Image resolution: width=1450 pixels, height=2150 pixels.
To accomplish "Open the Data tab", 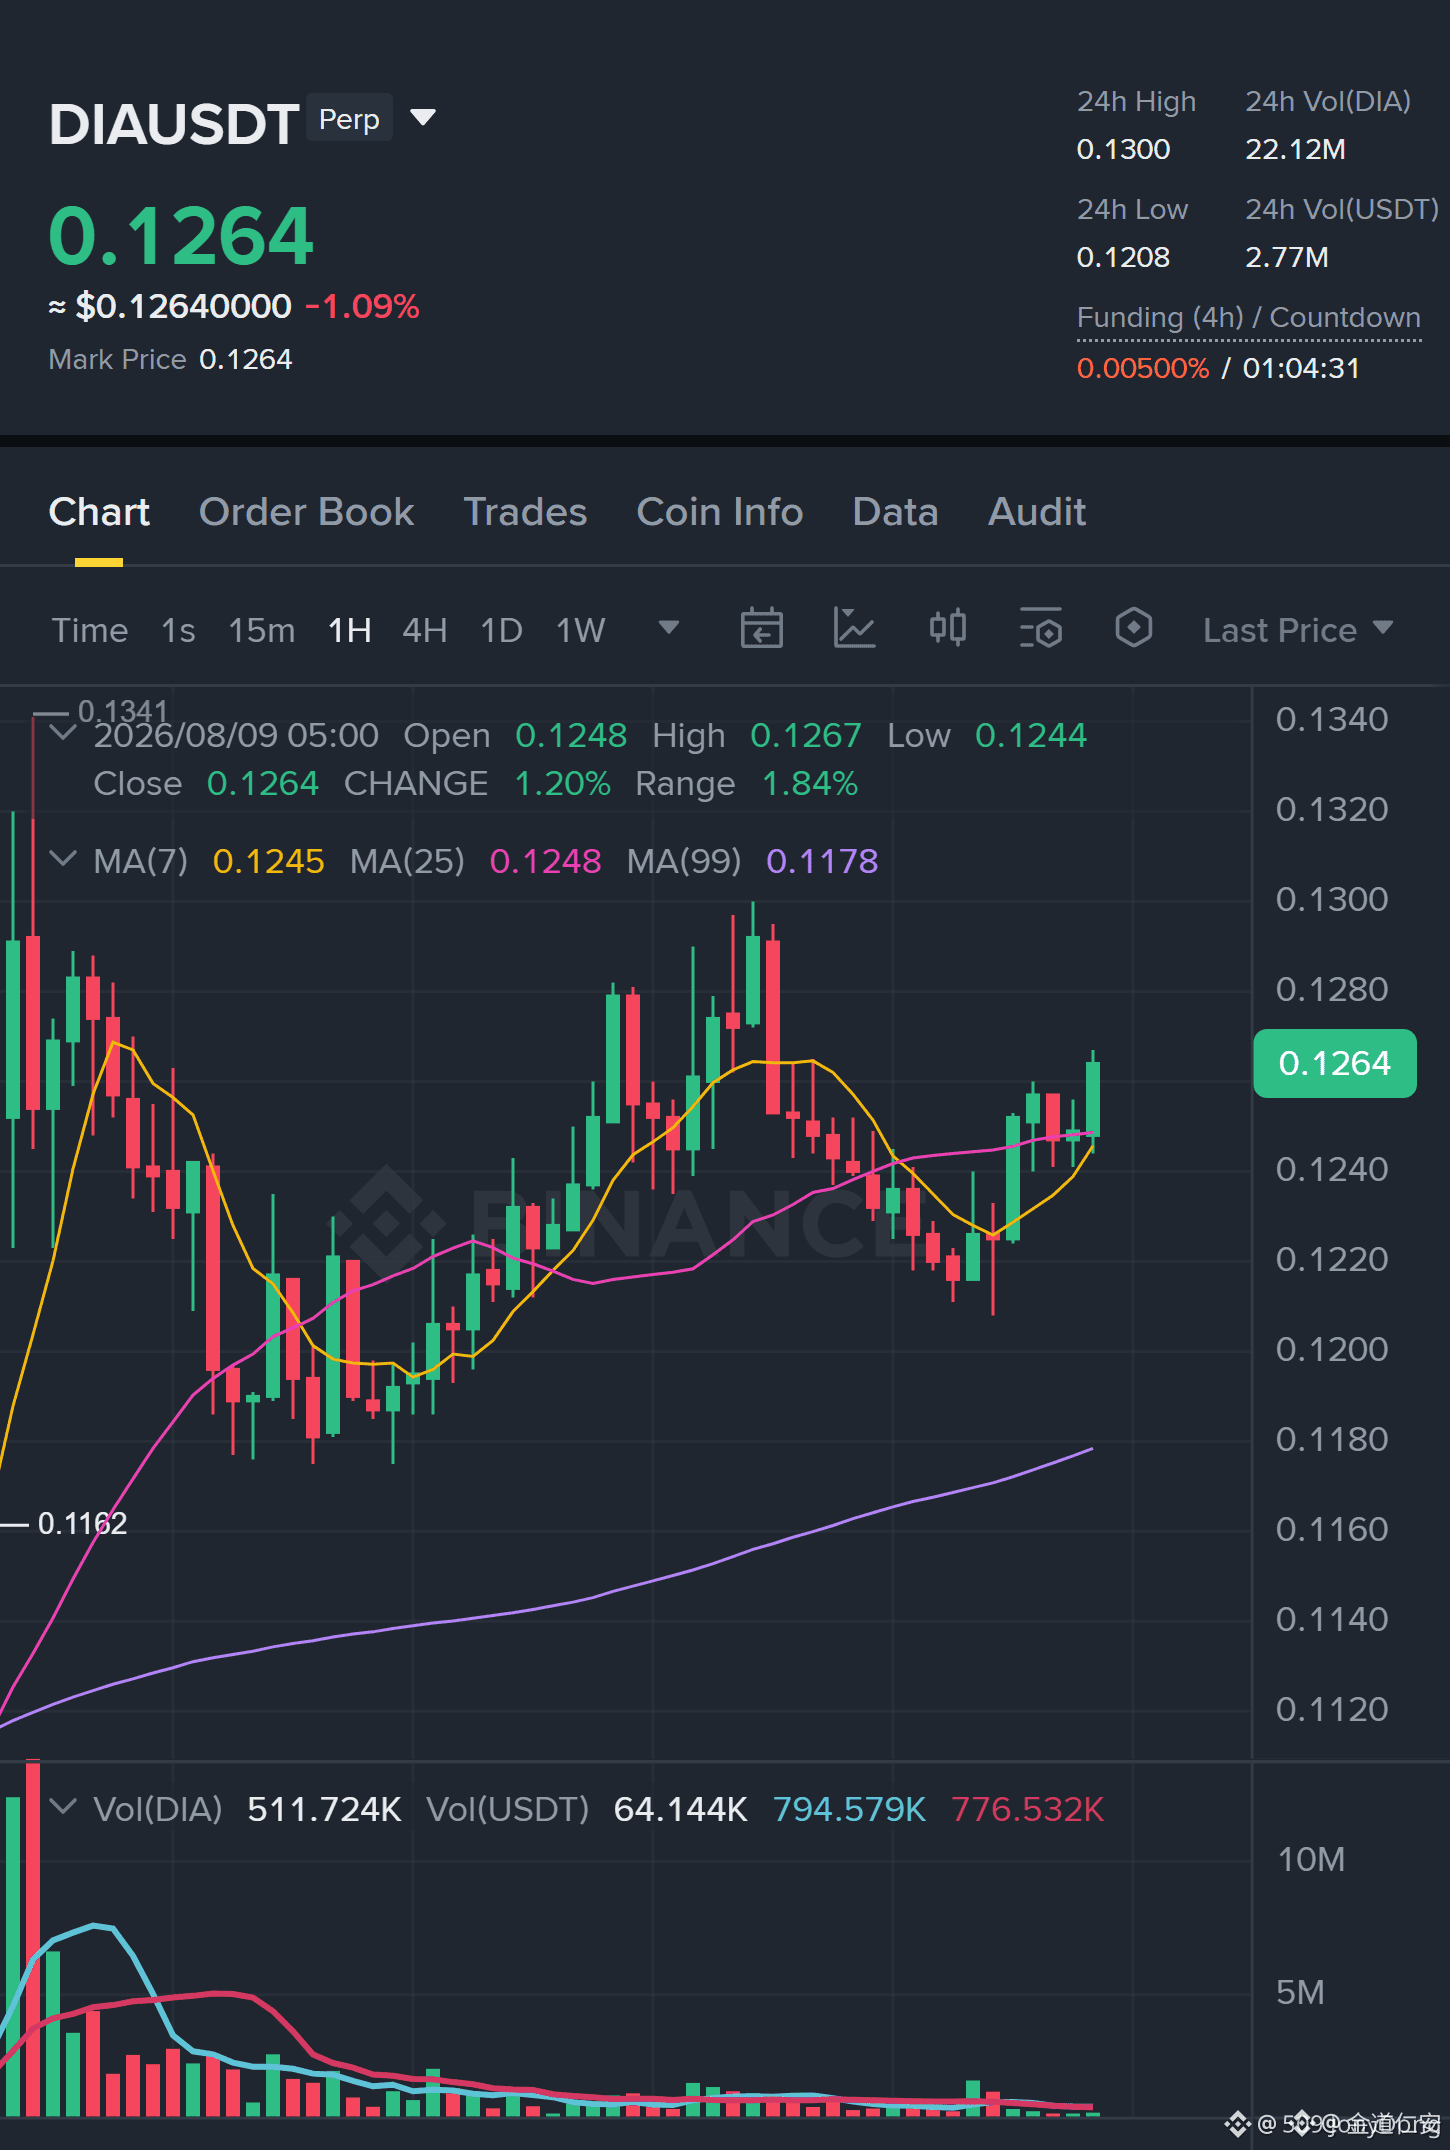I will 895,512.
